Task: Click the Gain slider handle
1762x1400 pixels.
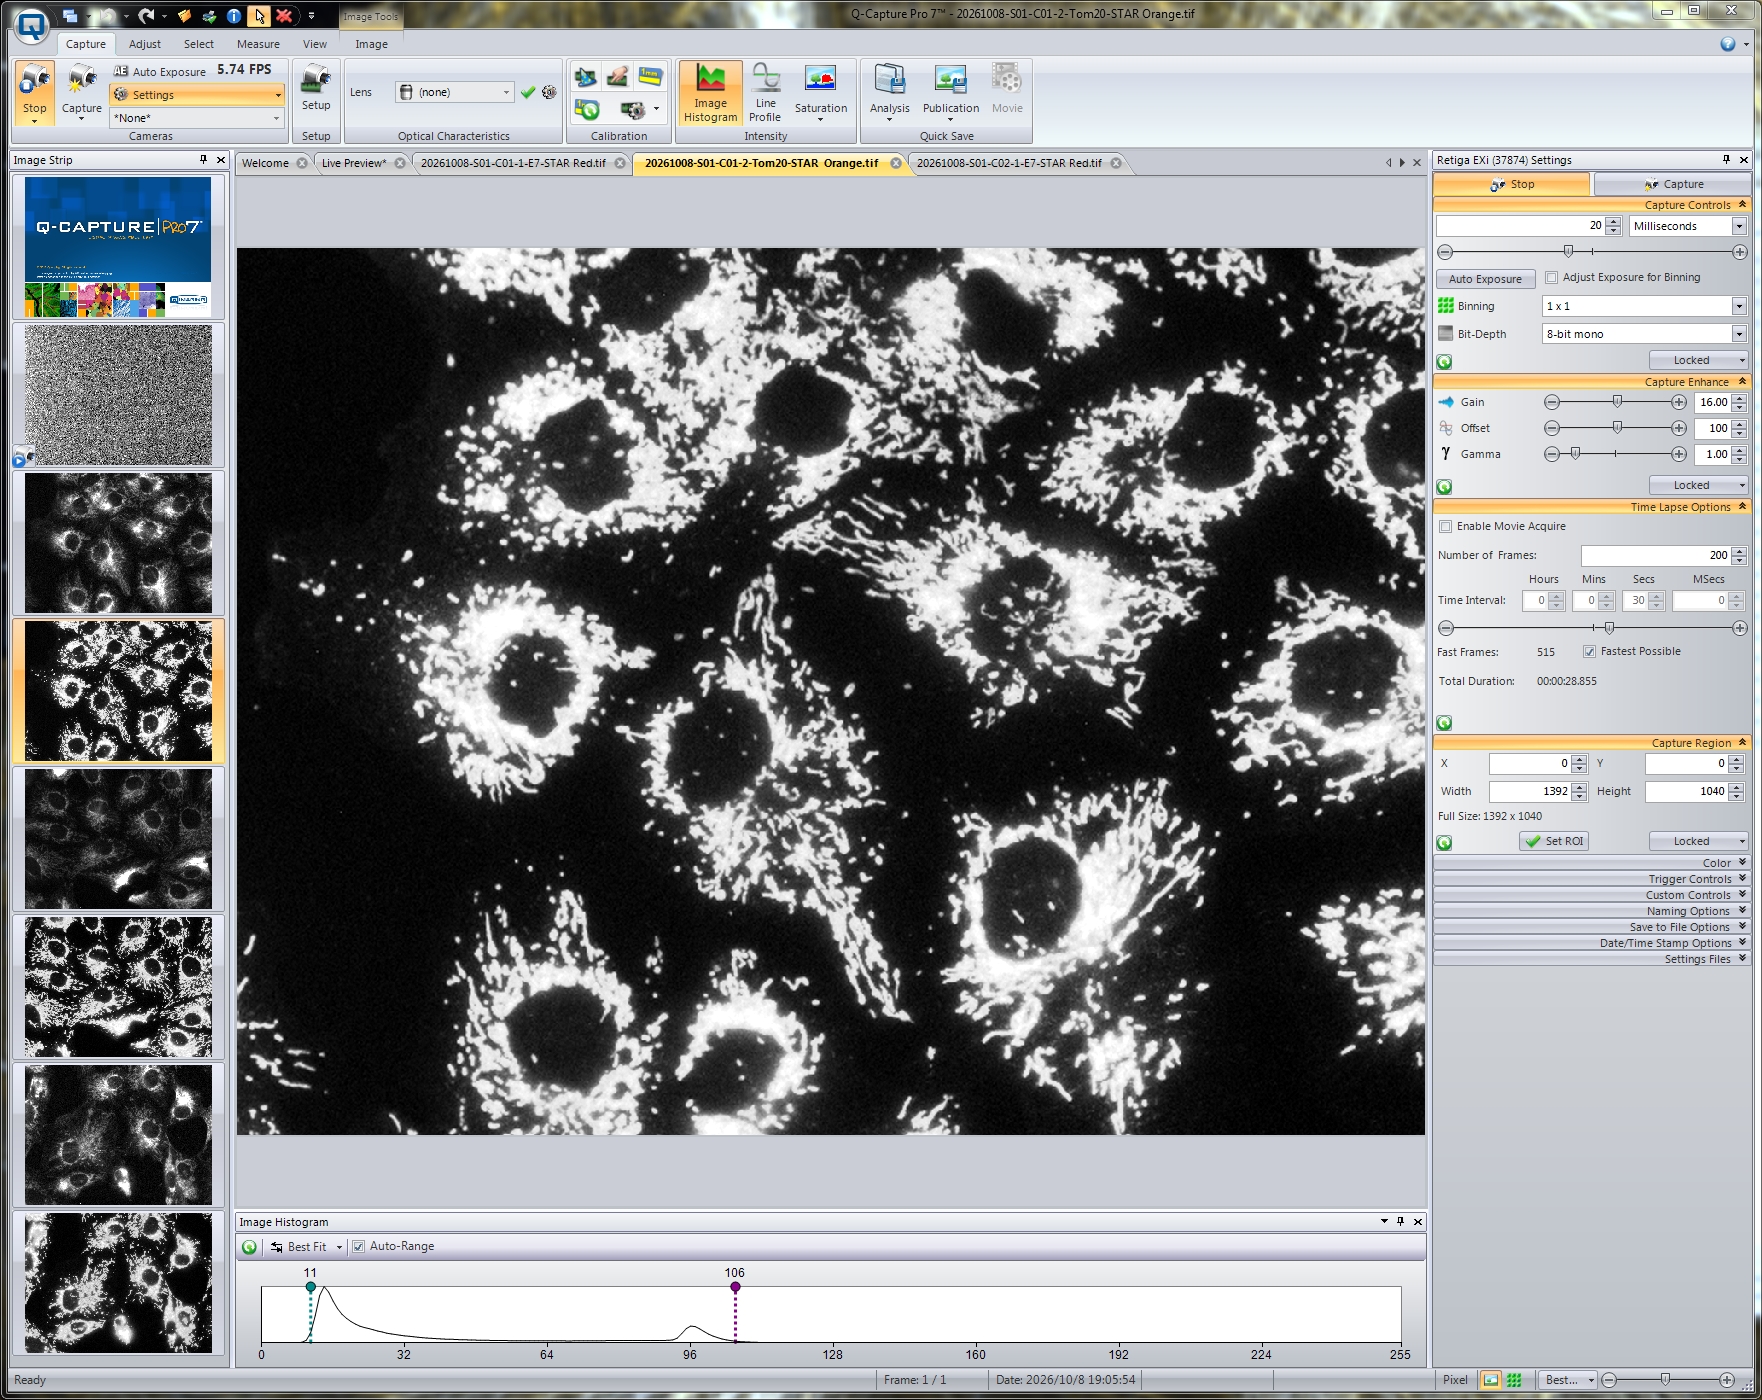Action: click(x=1617, y=402)
